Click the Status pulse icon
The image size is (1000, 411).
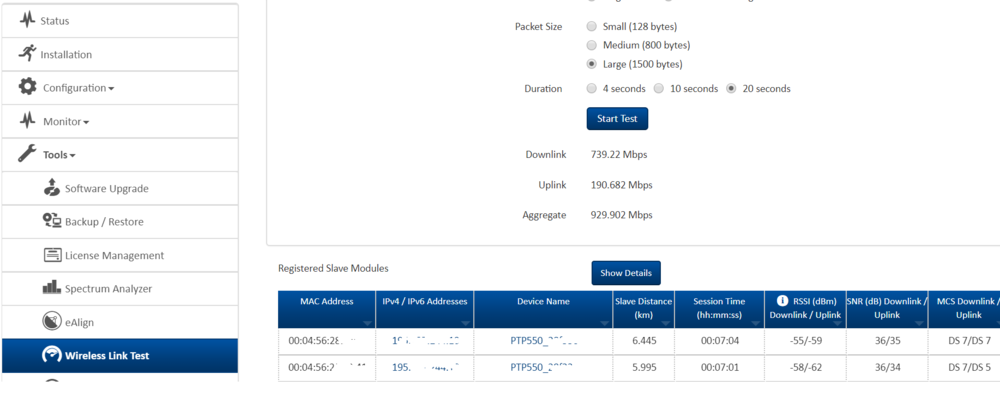tap(27, 20)
